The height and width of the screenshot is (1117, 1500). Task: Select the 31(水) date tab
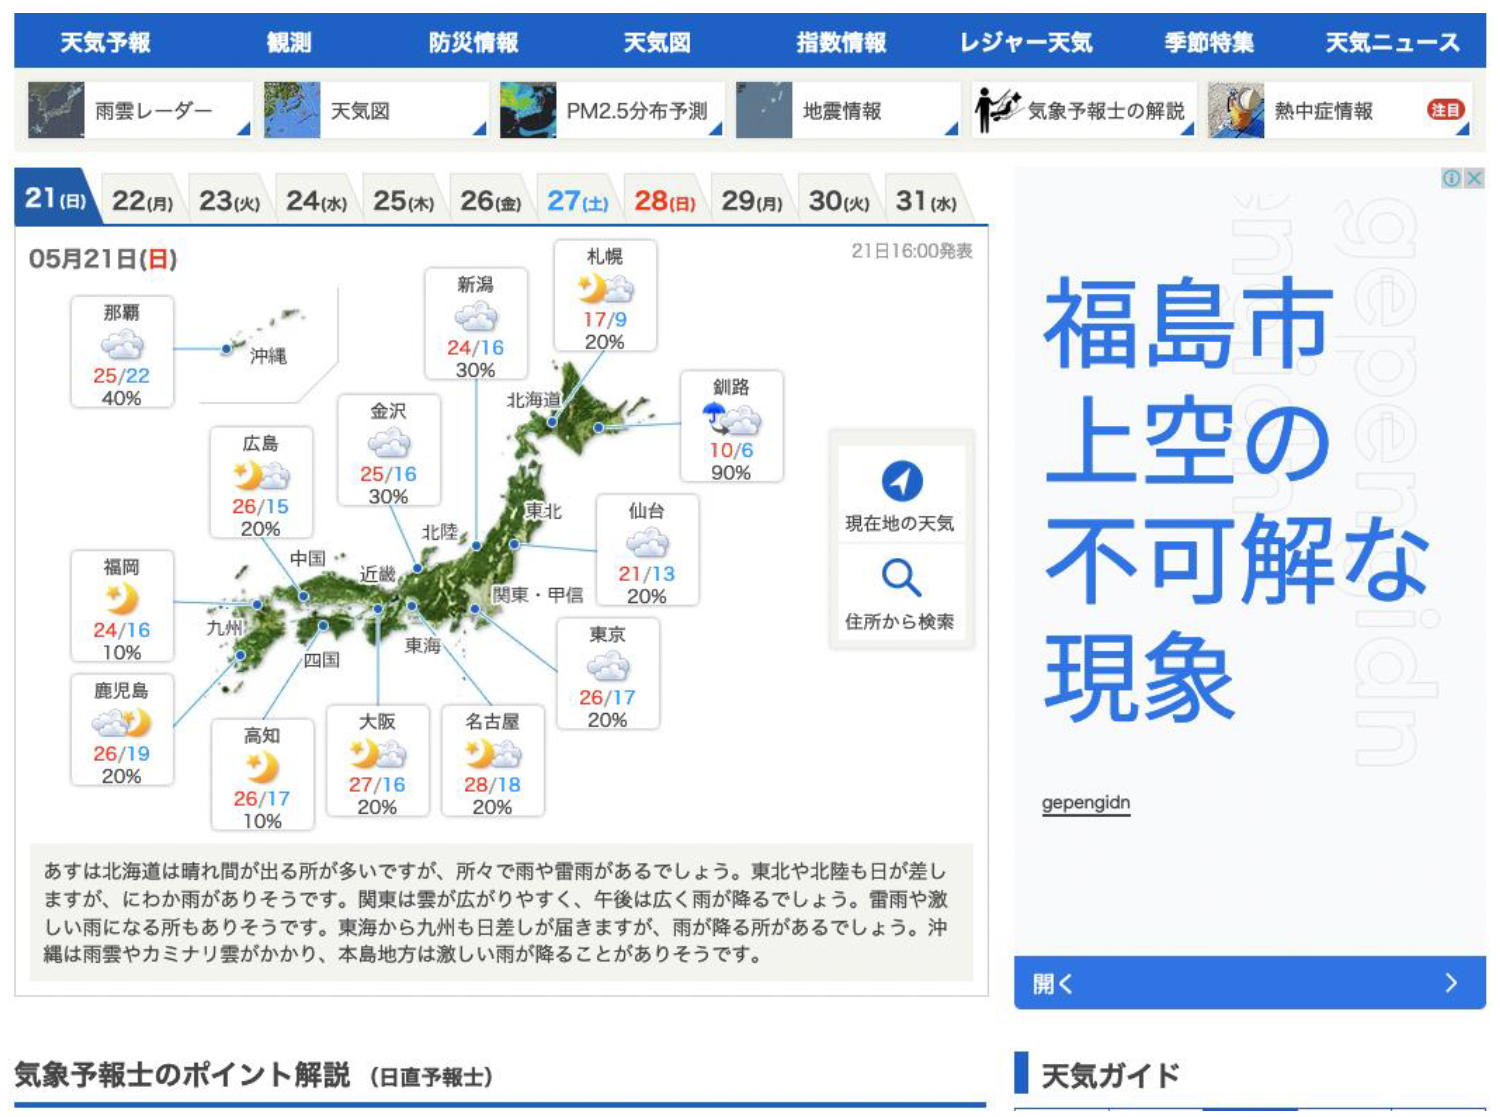tap(925, 200)
